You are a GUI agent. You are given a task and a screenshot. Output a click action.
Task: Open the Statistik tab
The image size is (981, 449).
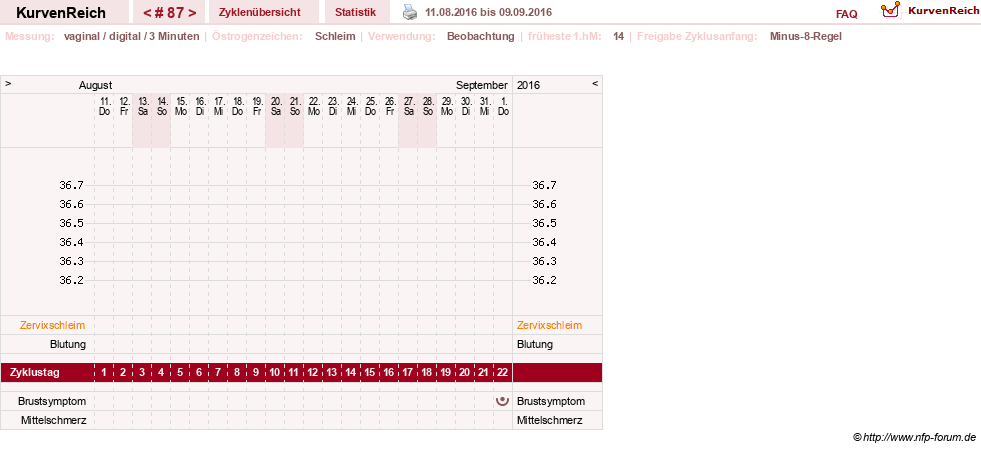[355, 13]
